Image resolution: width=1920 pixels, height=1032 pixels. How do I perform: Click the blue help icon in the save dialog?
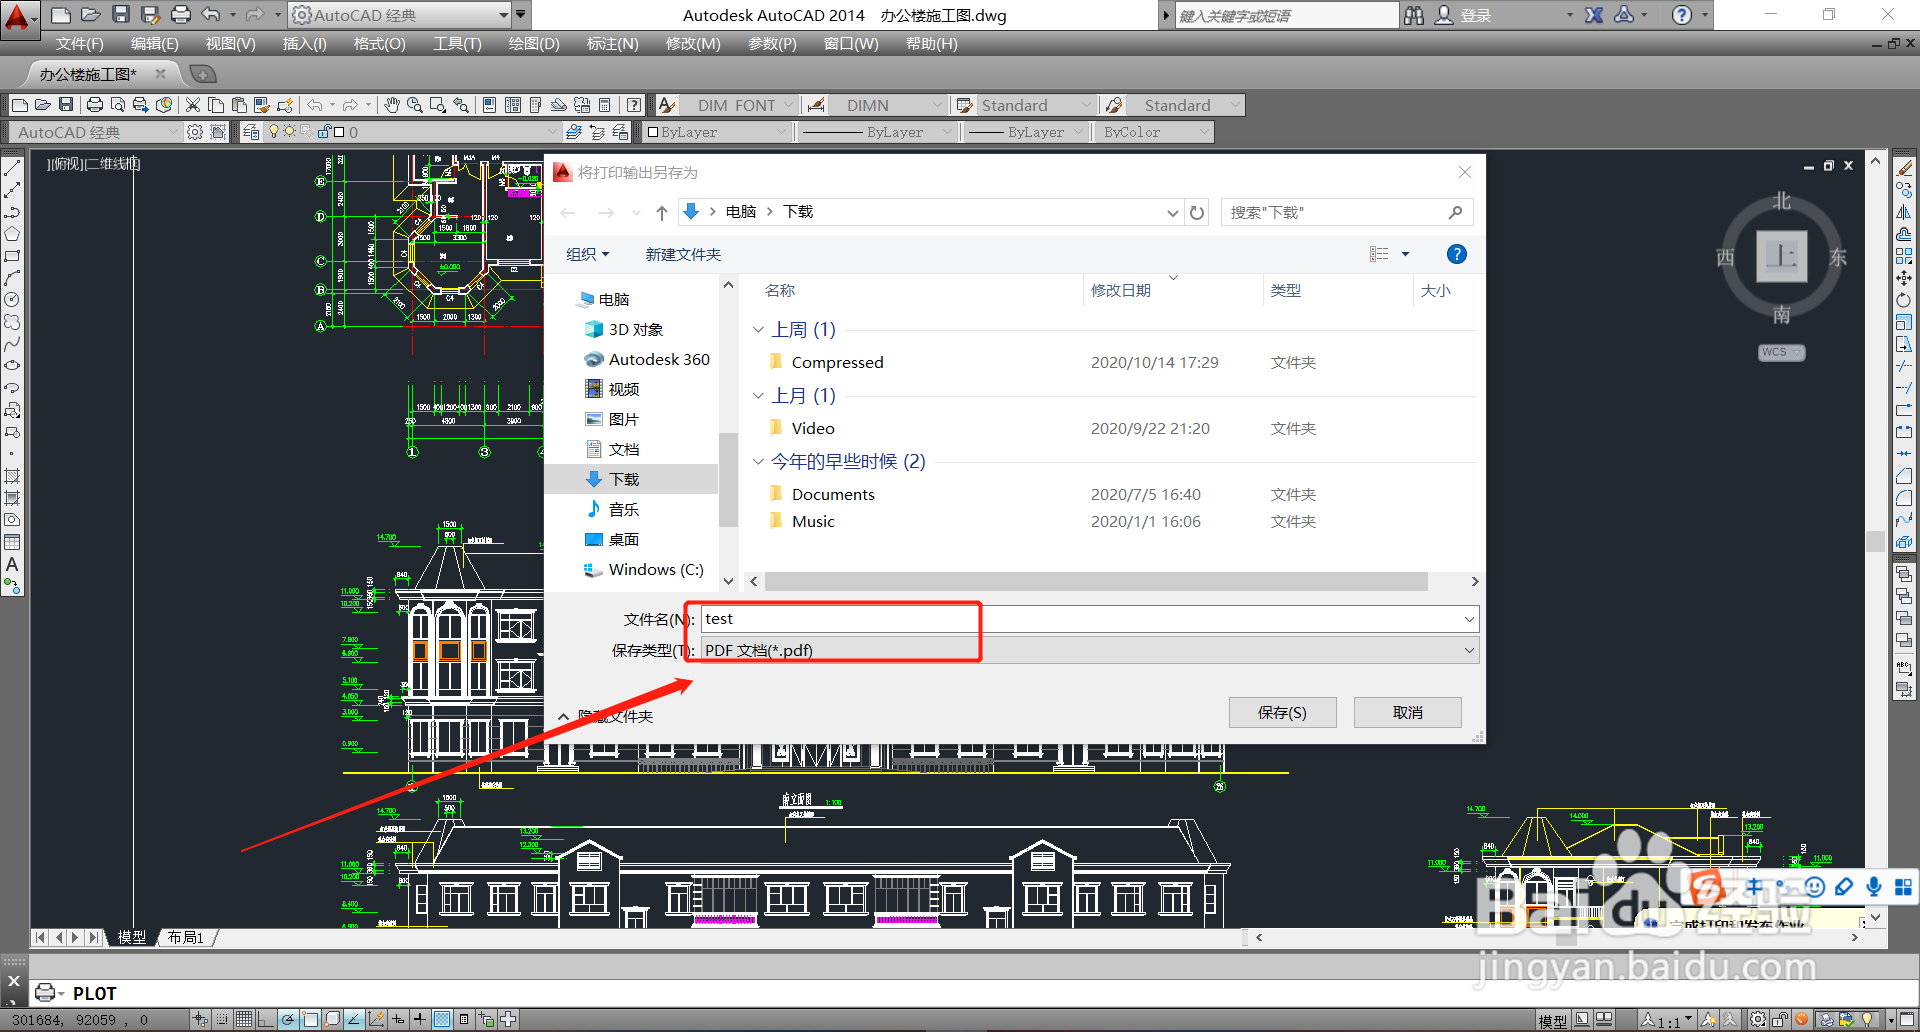(x=1457, y=254)
